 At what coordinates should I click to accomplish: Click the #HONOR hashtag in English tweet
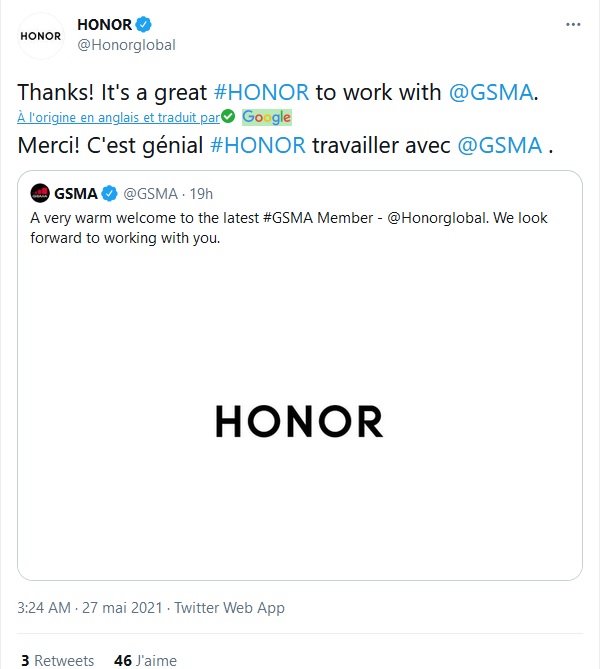coord(261,92)
